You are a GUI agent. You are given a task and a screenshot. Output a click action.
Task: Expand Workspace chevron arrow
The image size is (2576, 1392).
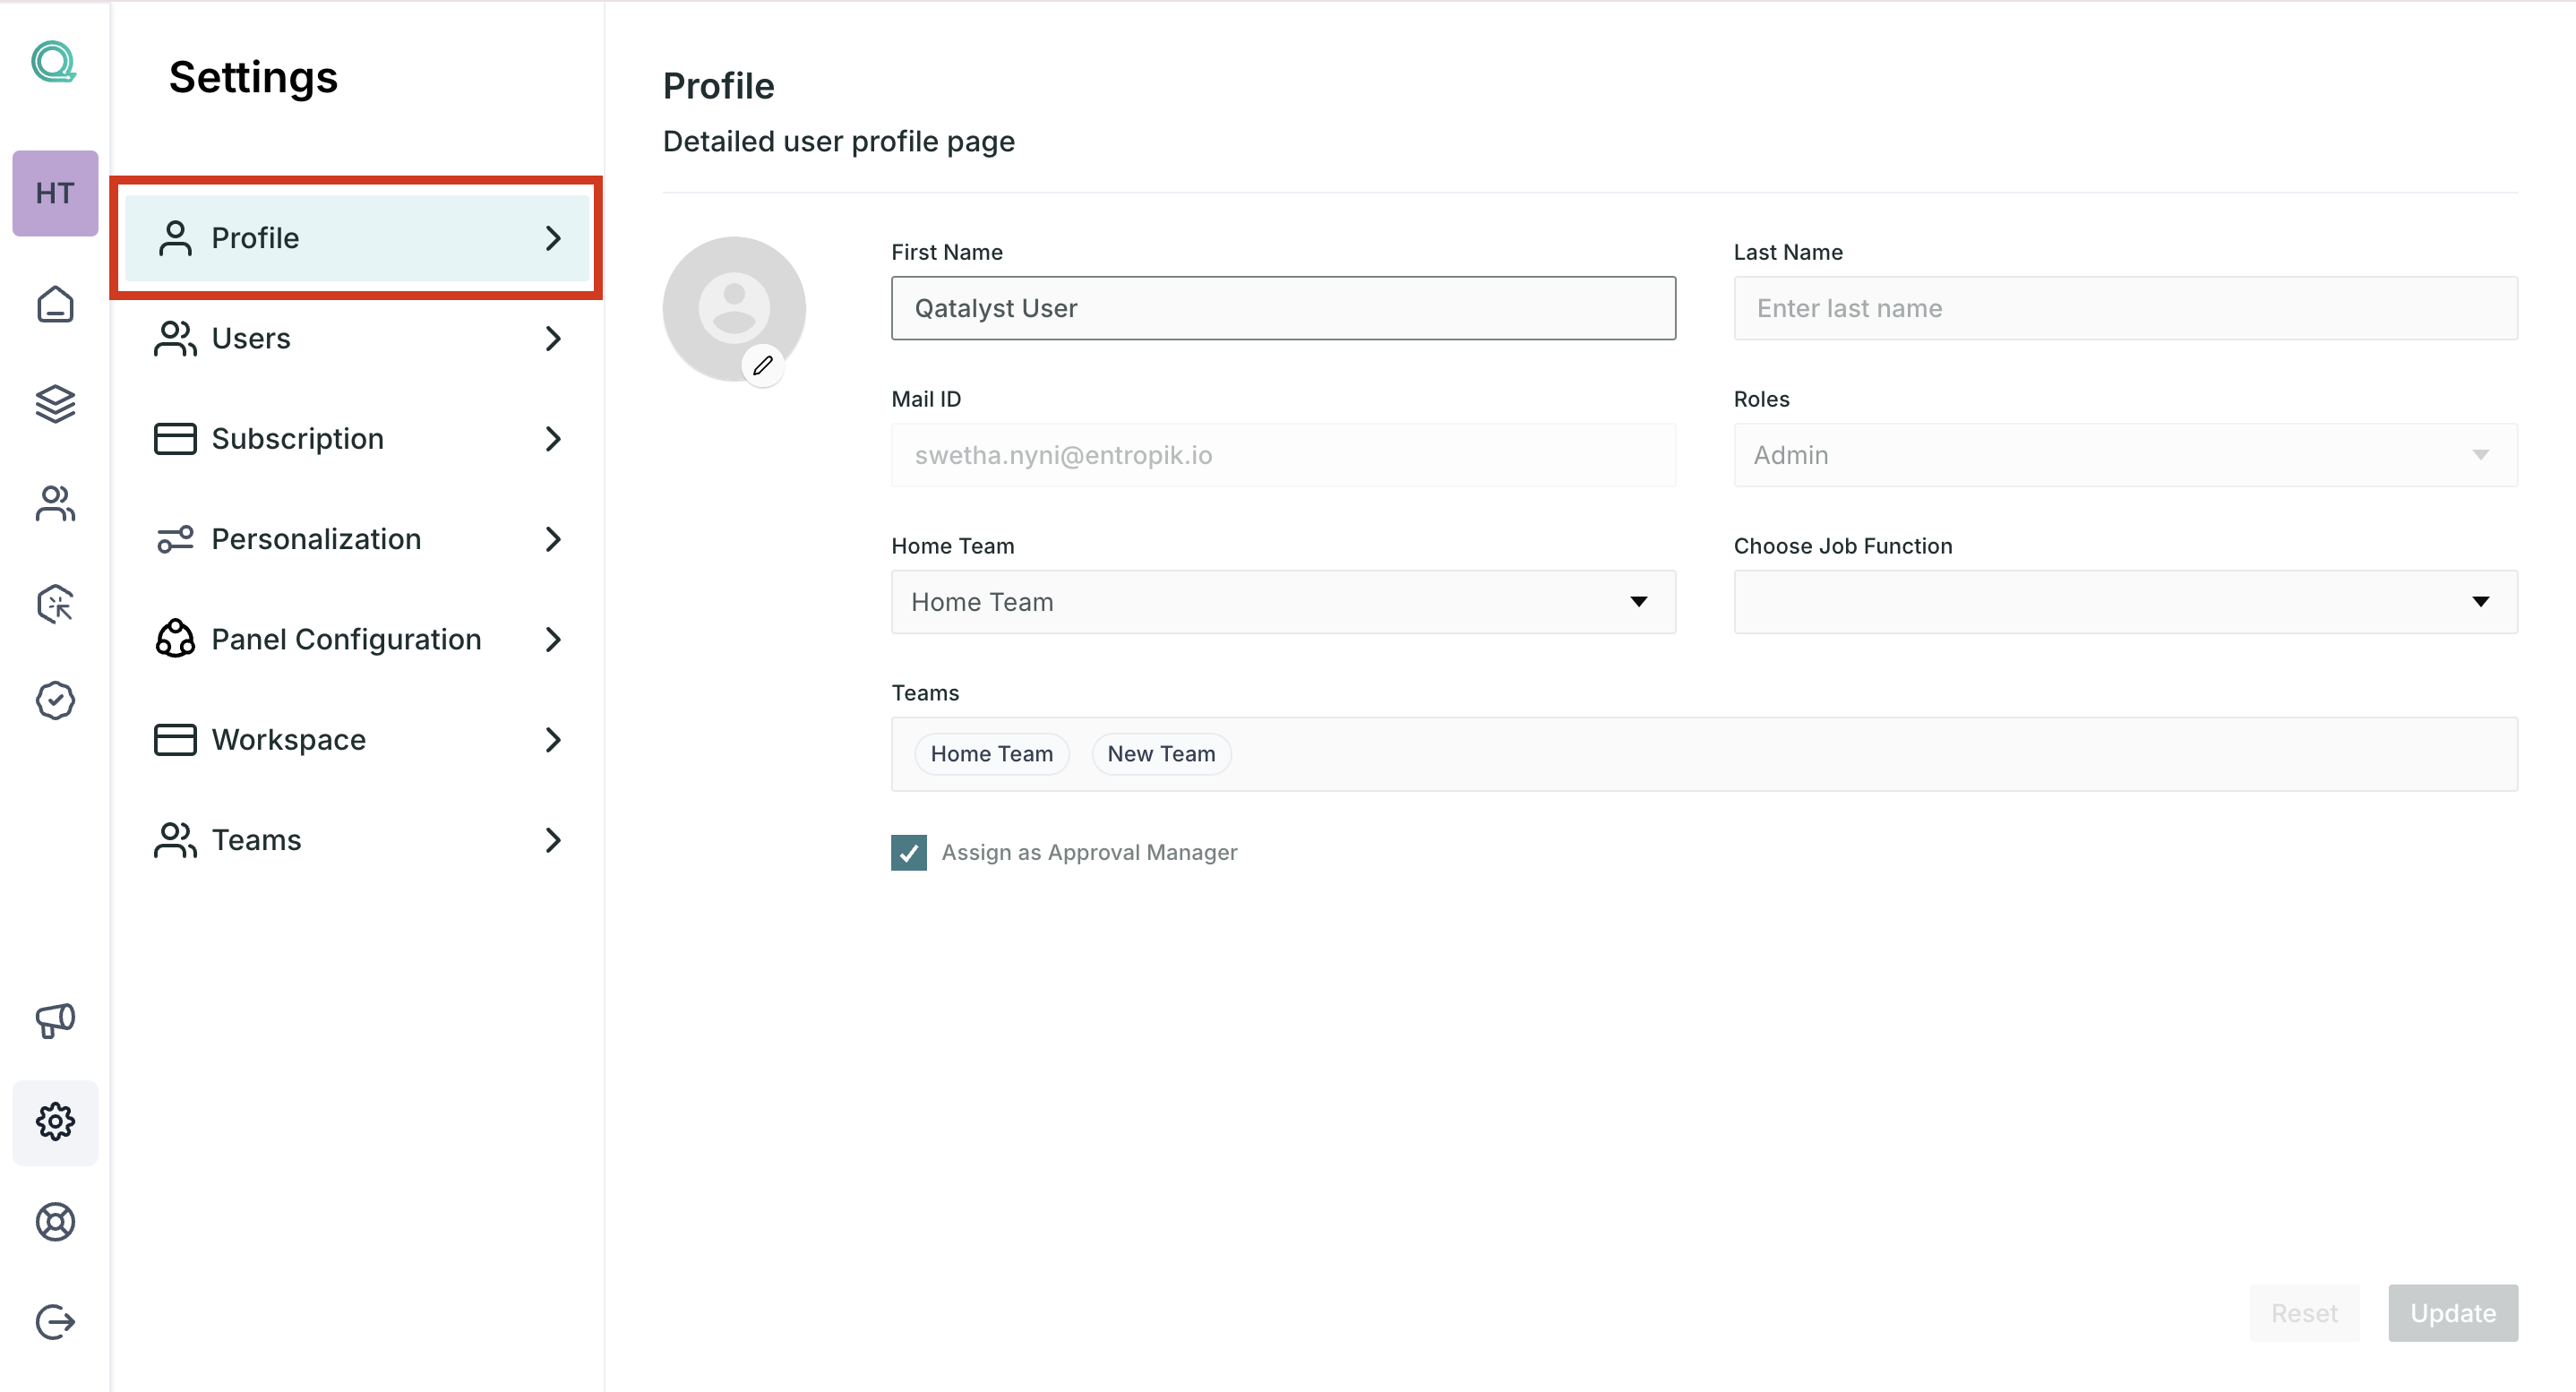(x=553, y=740)
